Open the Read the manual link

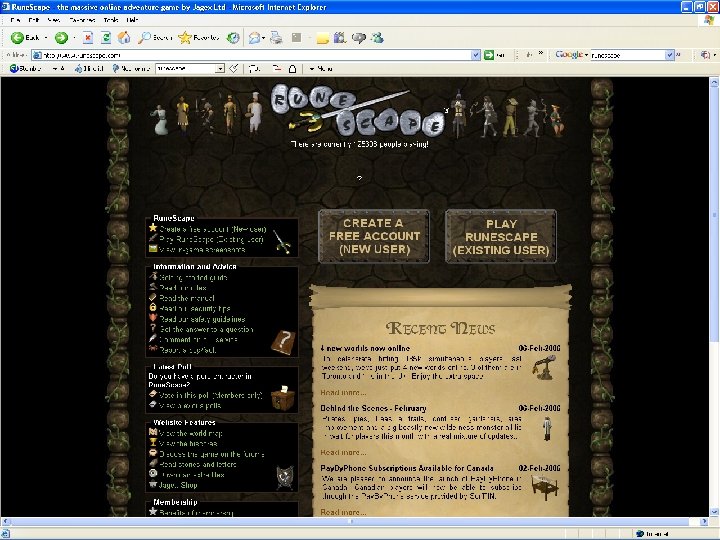(x=187, y=298)
